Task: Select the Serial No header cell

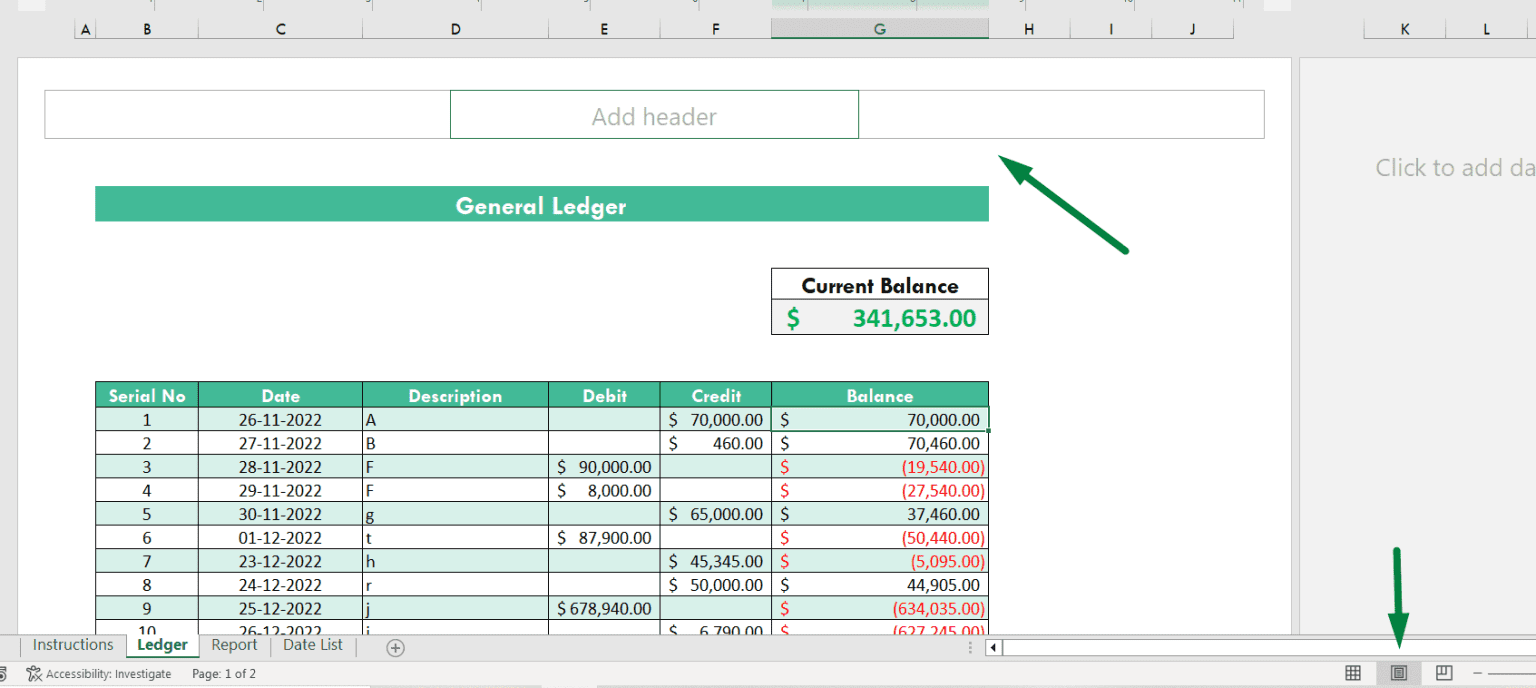Action: pos(146,395)
